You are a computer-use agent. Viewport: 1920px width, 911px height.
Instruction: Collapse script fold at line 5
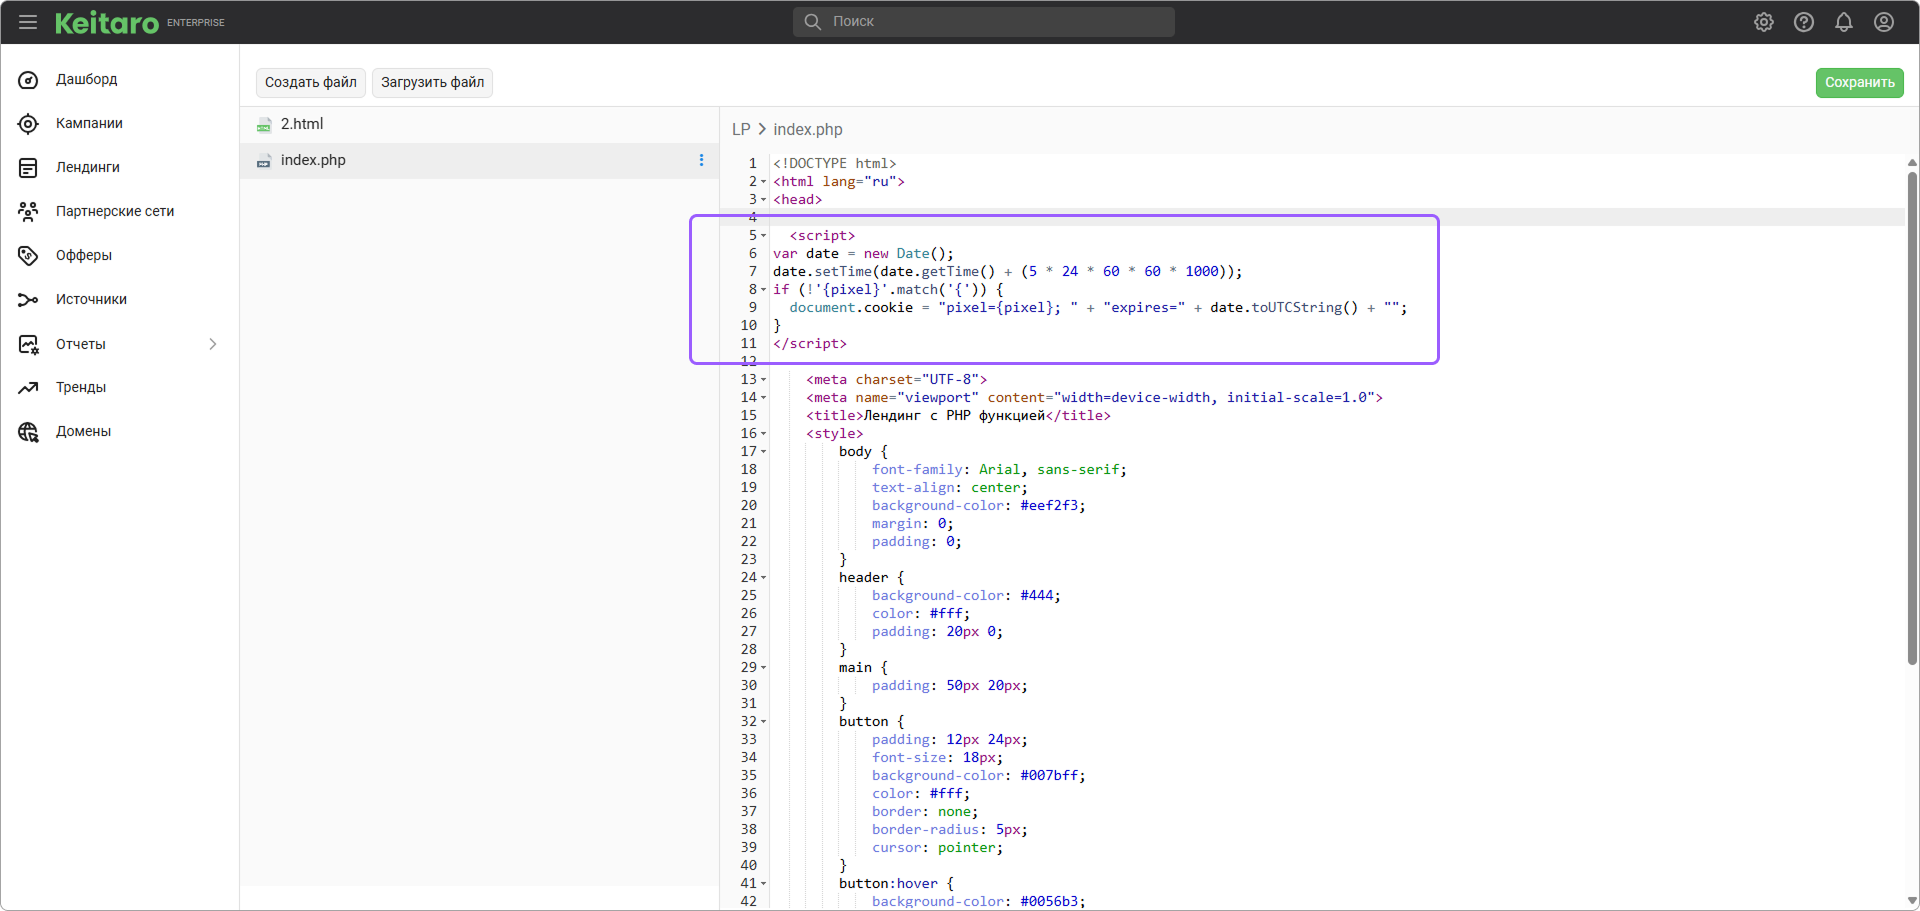[x=764, y=236]
